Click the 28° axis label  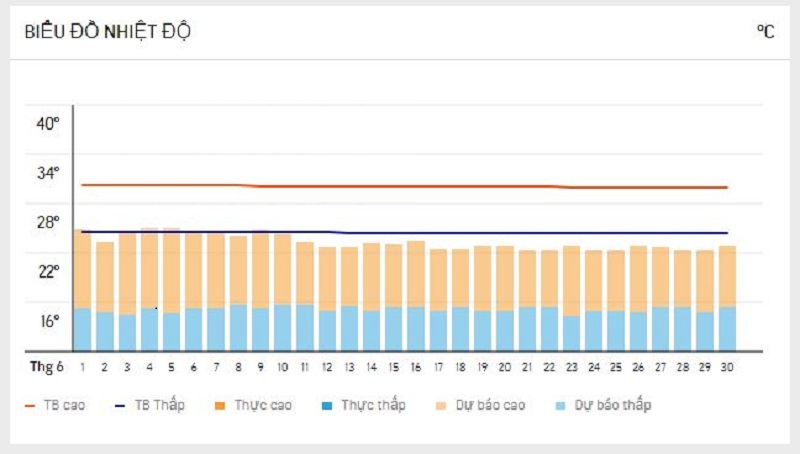pos(48,222)
